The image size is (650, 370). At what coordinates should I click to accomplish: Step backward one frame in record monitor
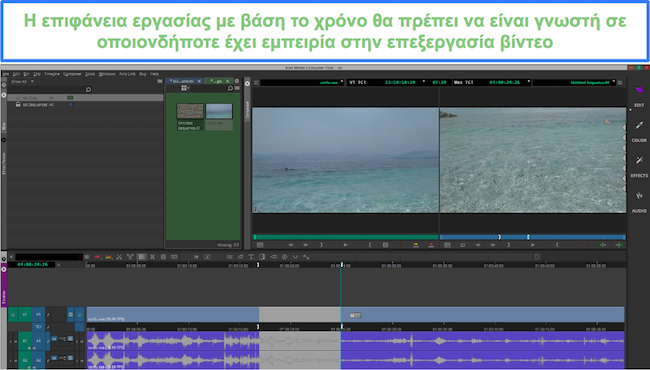478,245
